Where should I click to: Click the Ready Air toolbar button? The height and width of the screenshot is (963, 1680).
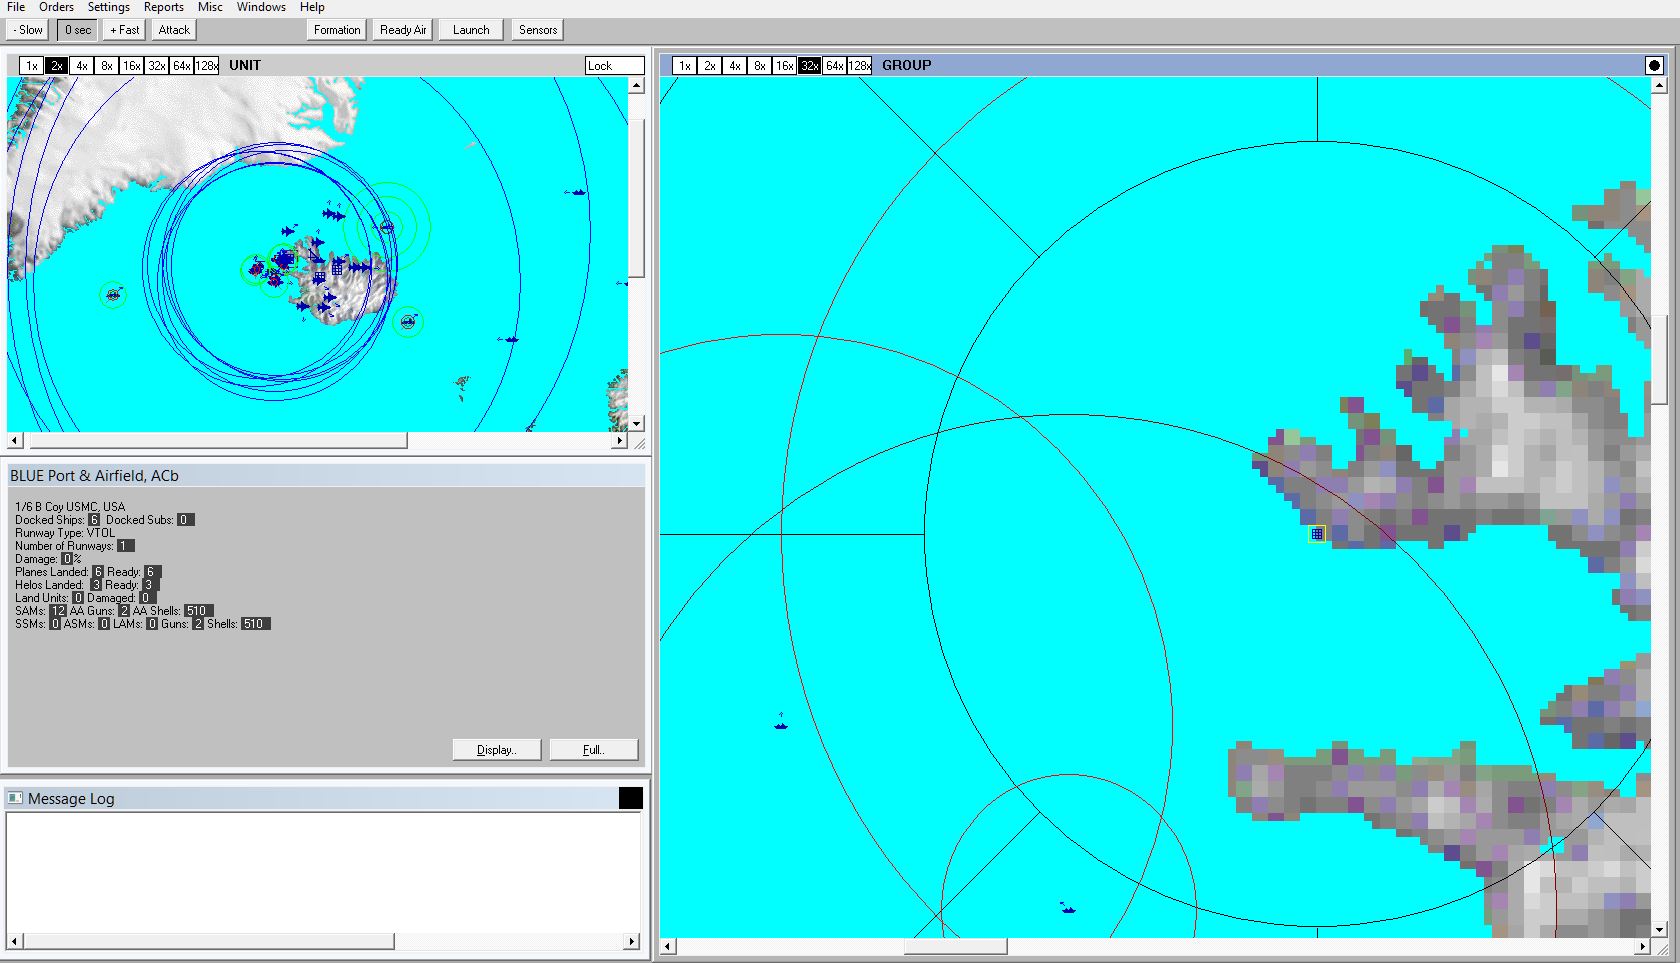[x=402, y=29]
